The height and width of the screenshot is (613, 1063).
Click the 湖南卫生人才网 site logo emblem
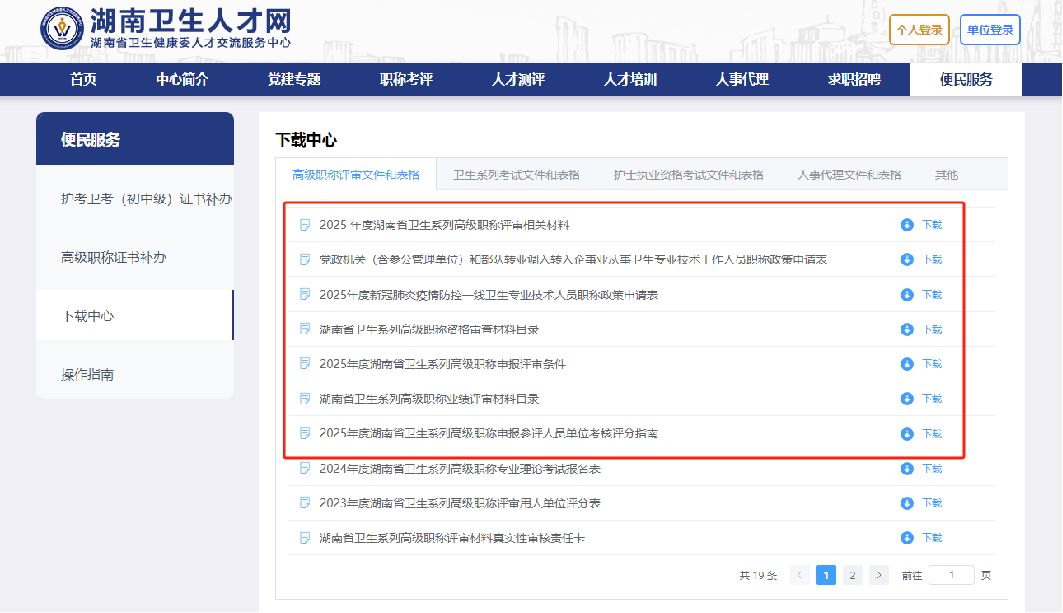click(61, 29)
